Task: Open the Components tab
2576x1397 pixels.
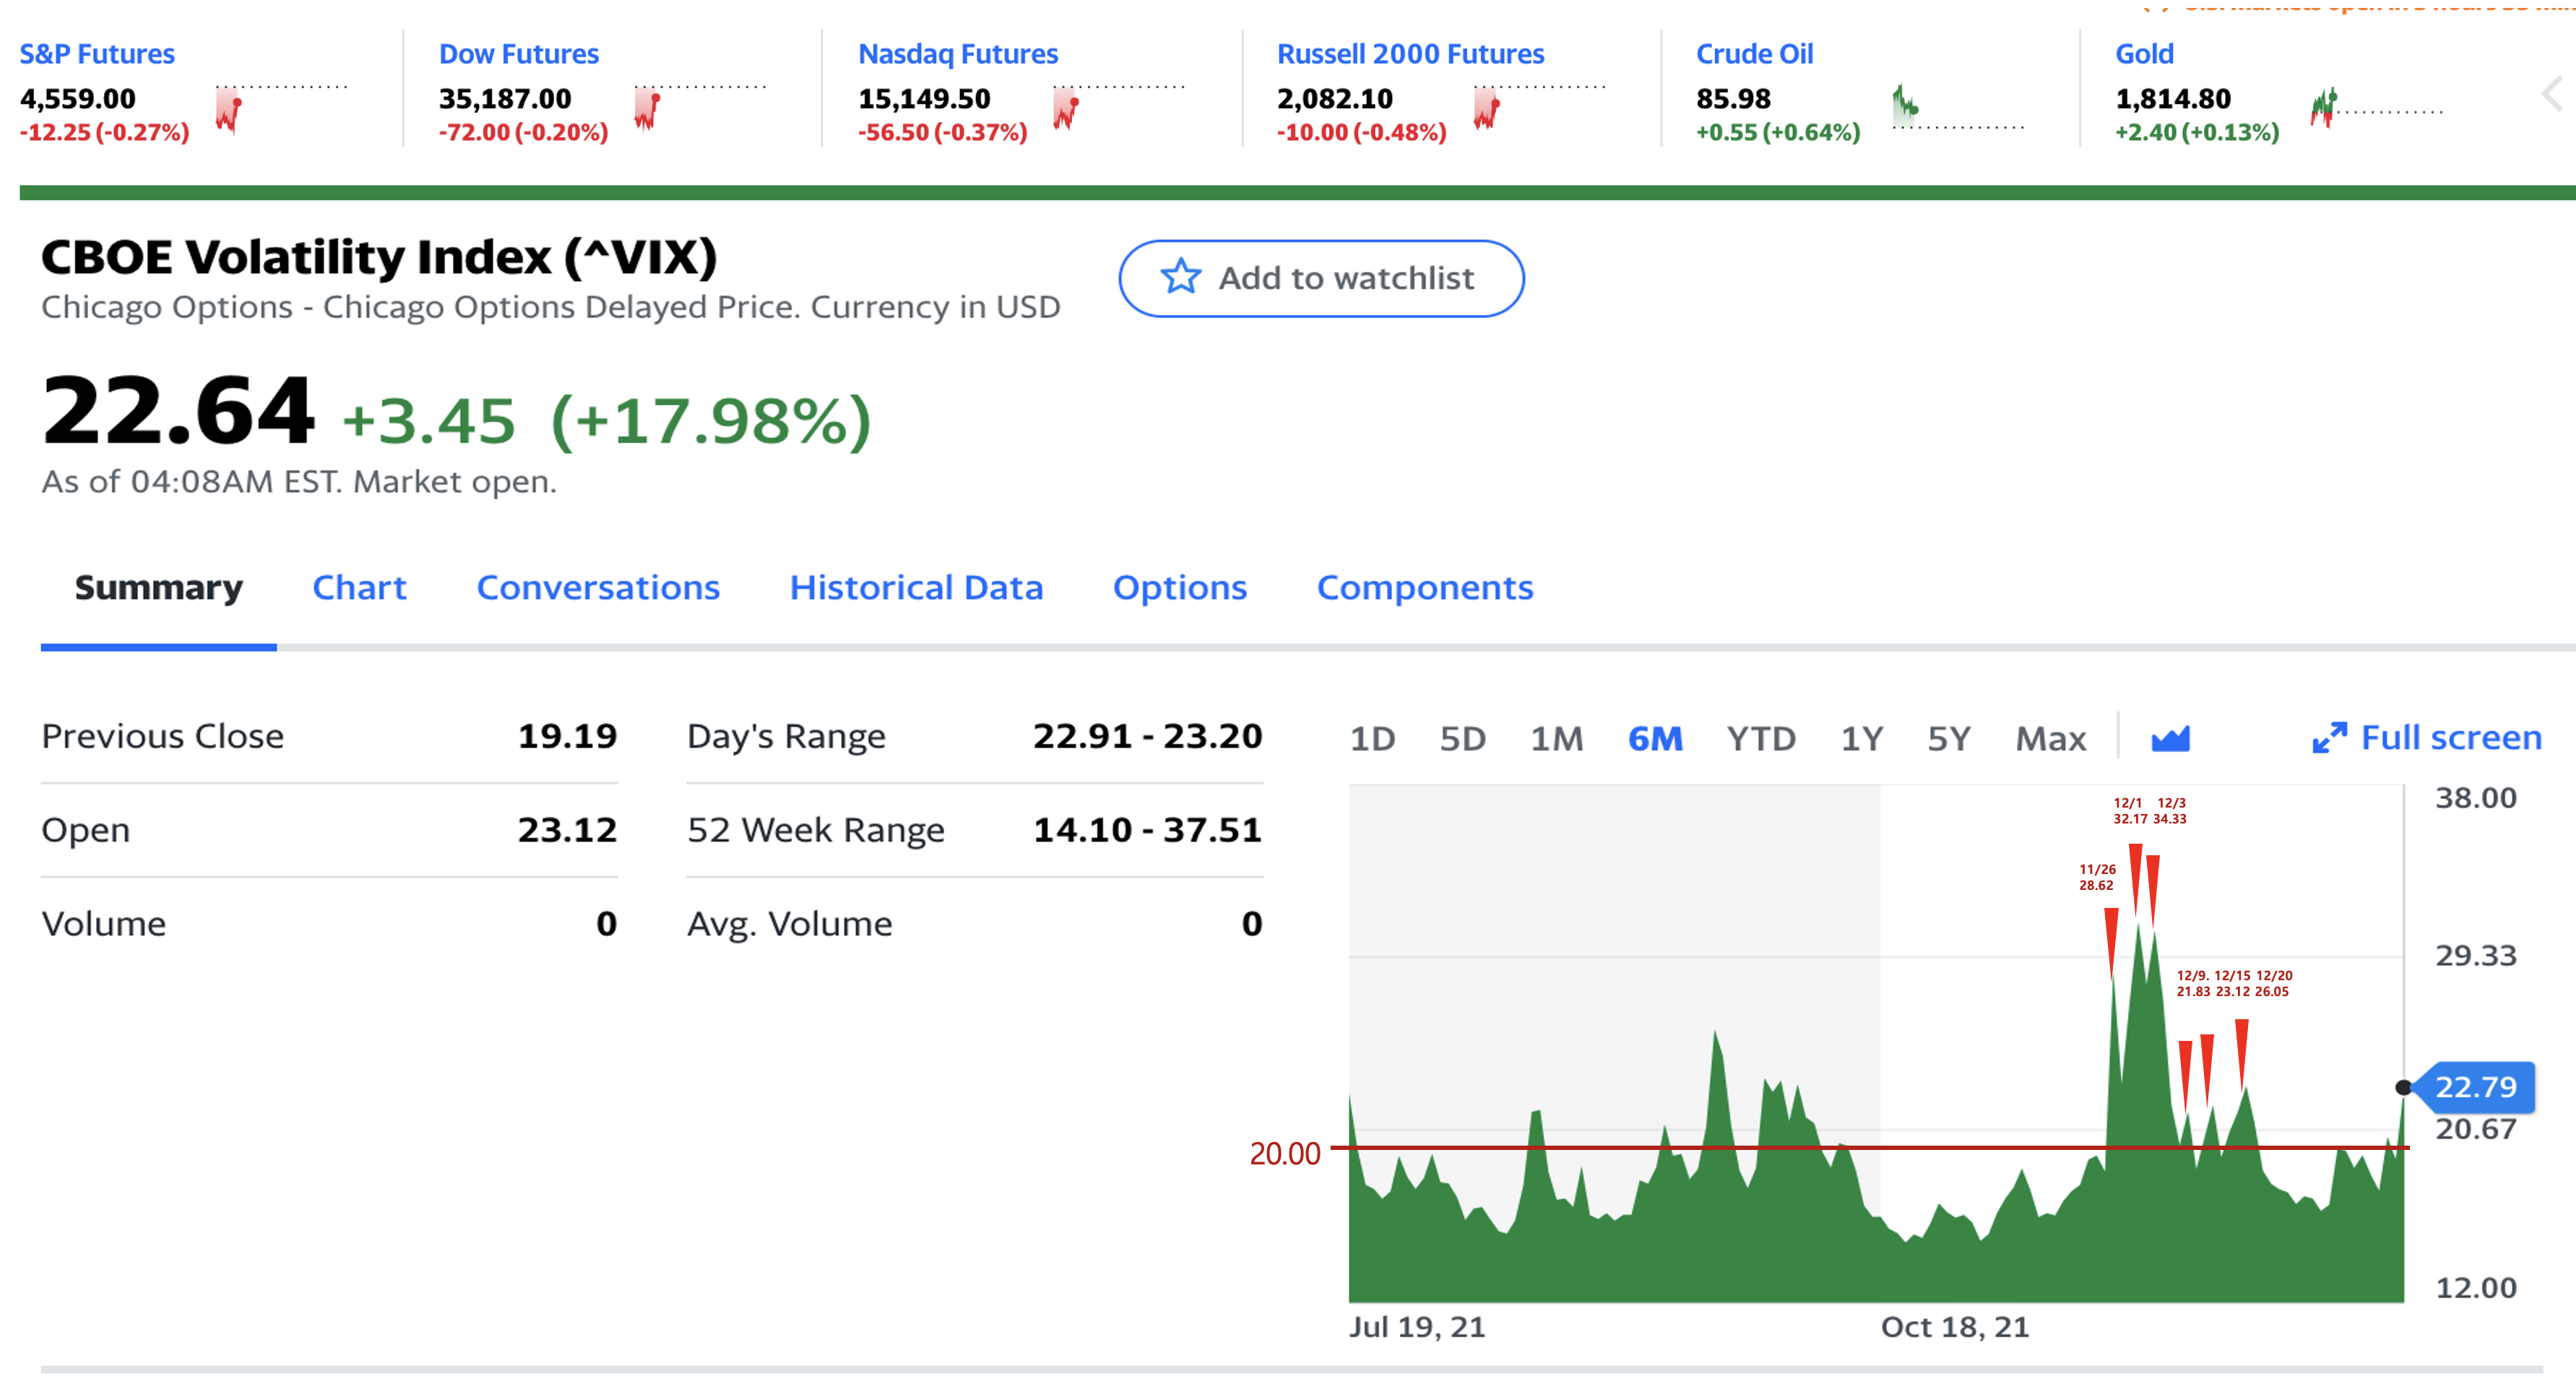Action: (1424, 588)
